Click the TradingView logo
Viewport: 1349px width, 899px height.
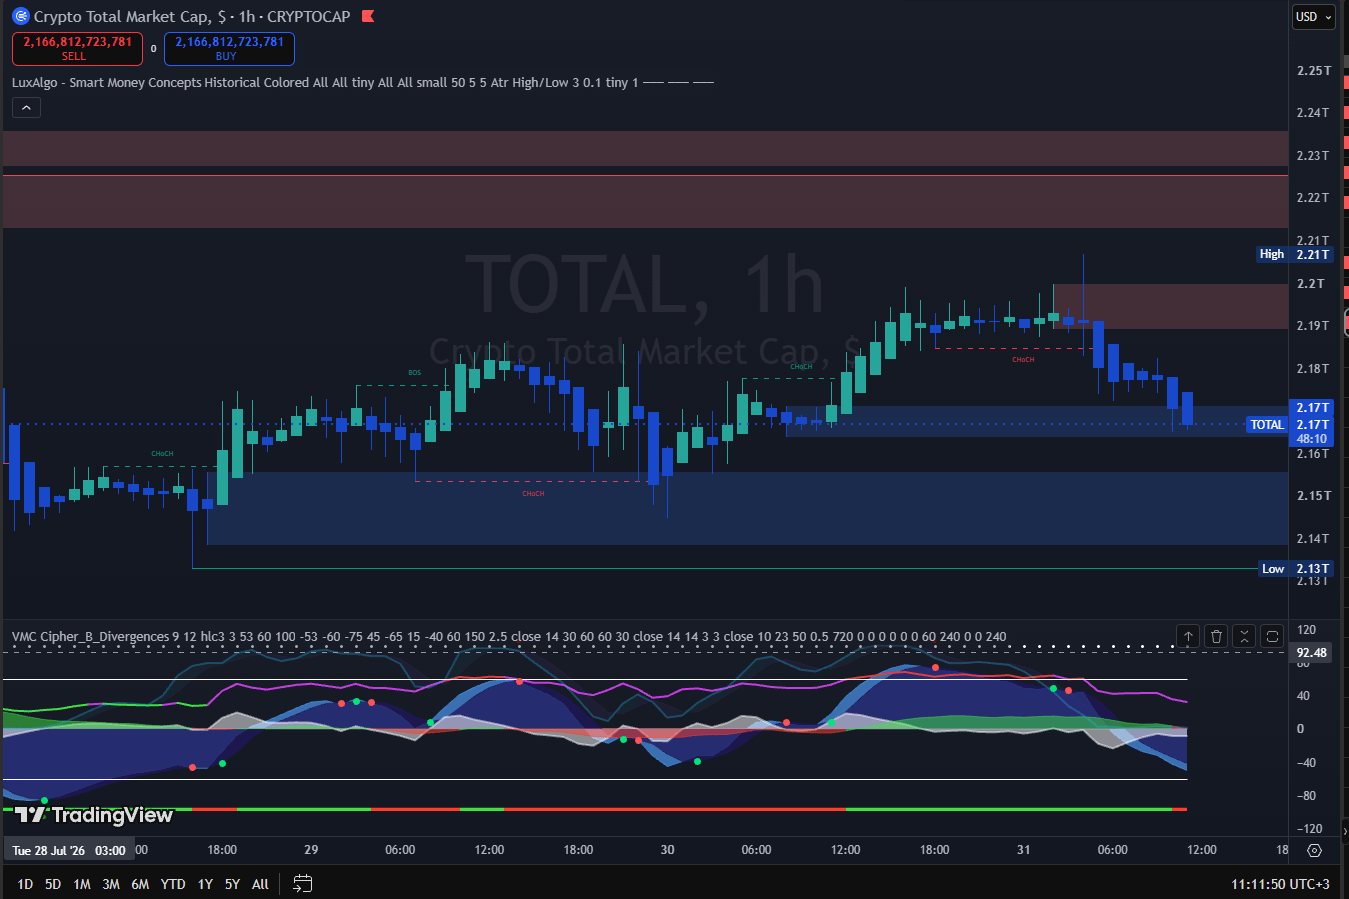pos(94,815)
